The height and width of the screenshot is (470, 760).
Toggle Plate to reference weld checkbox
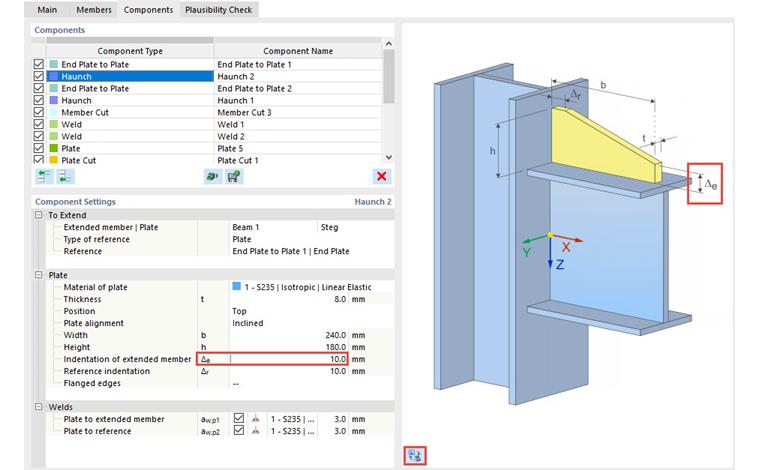pos(238,430)
